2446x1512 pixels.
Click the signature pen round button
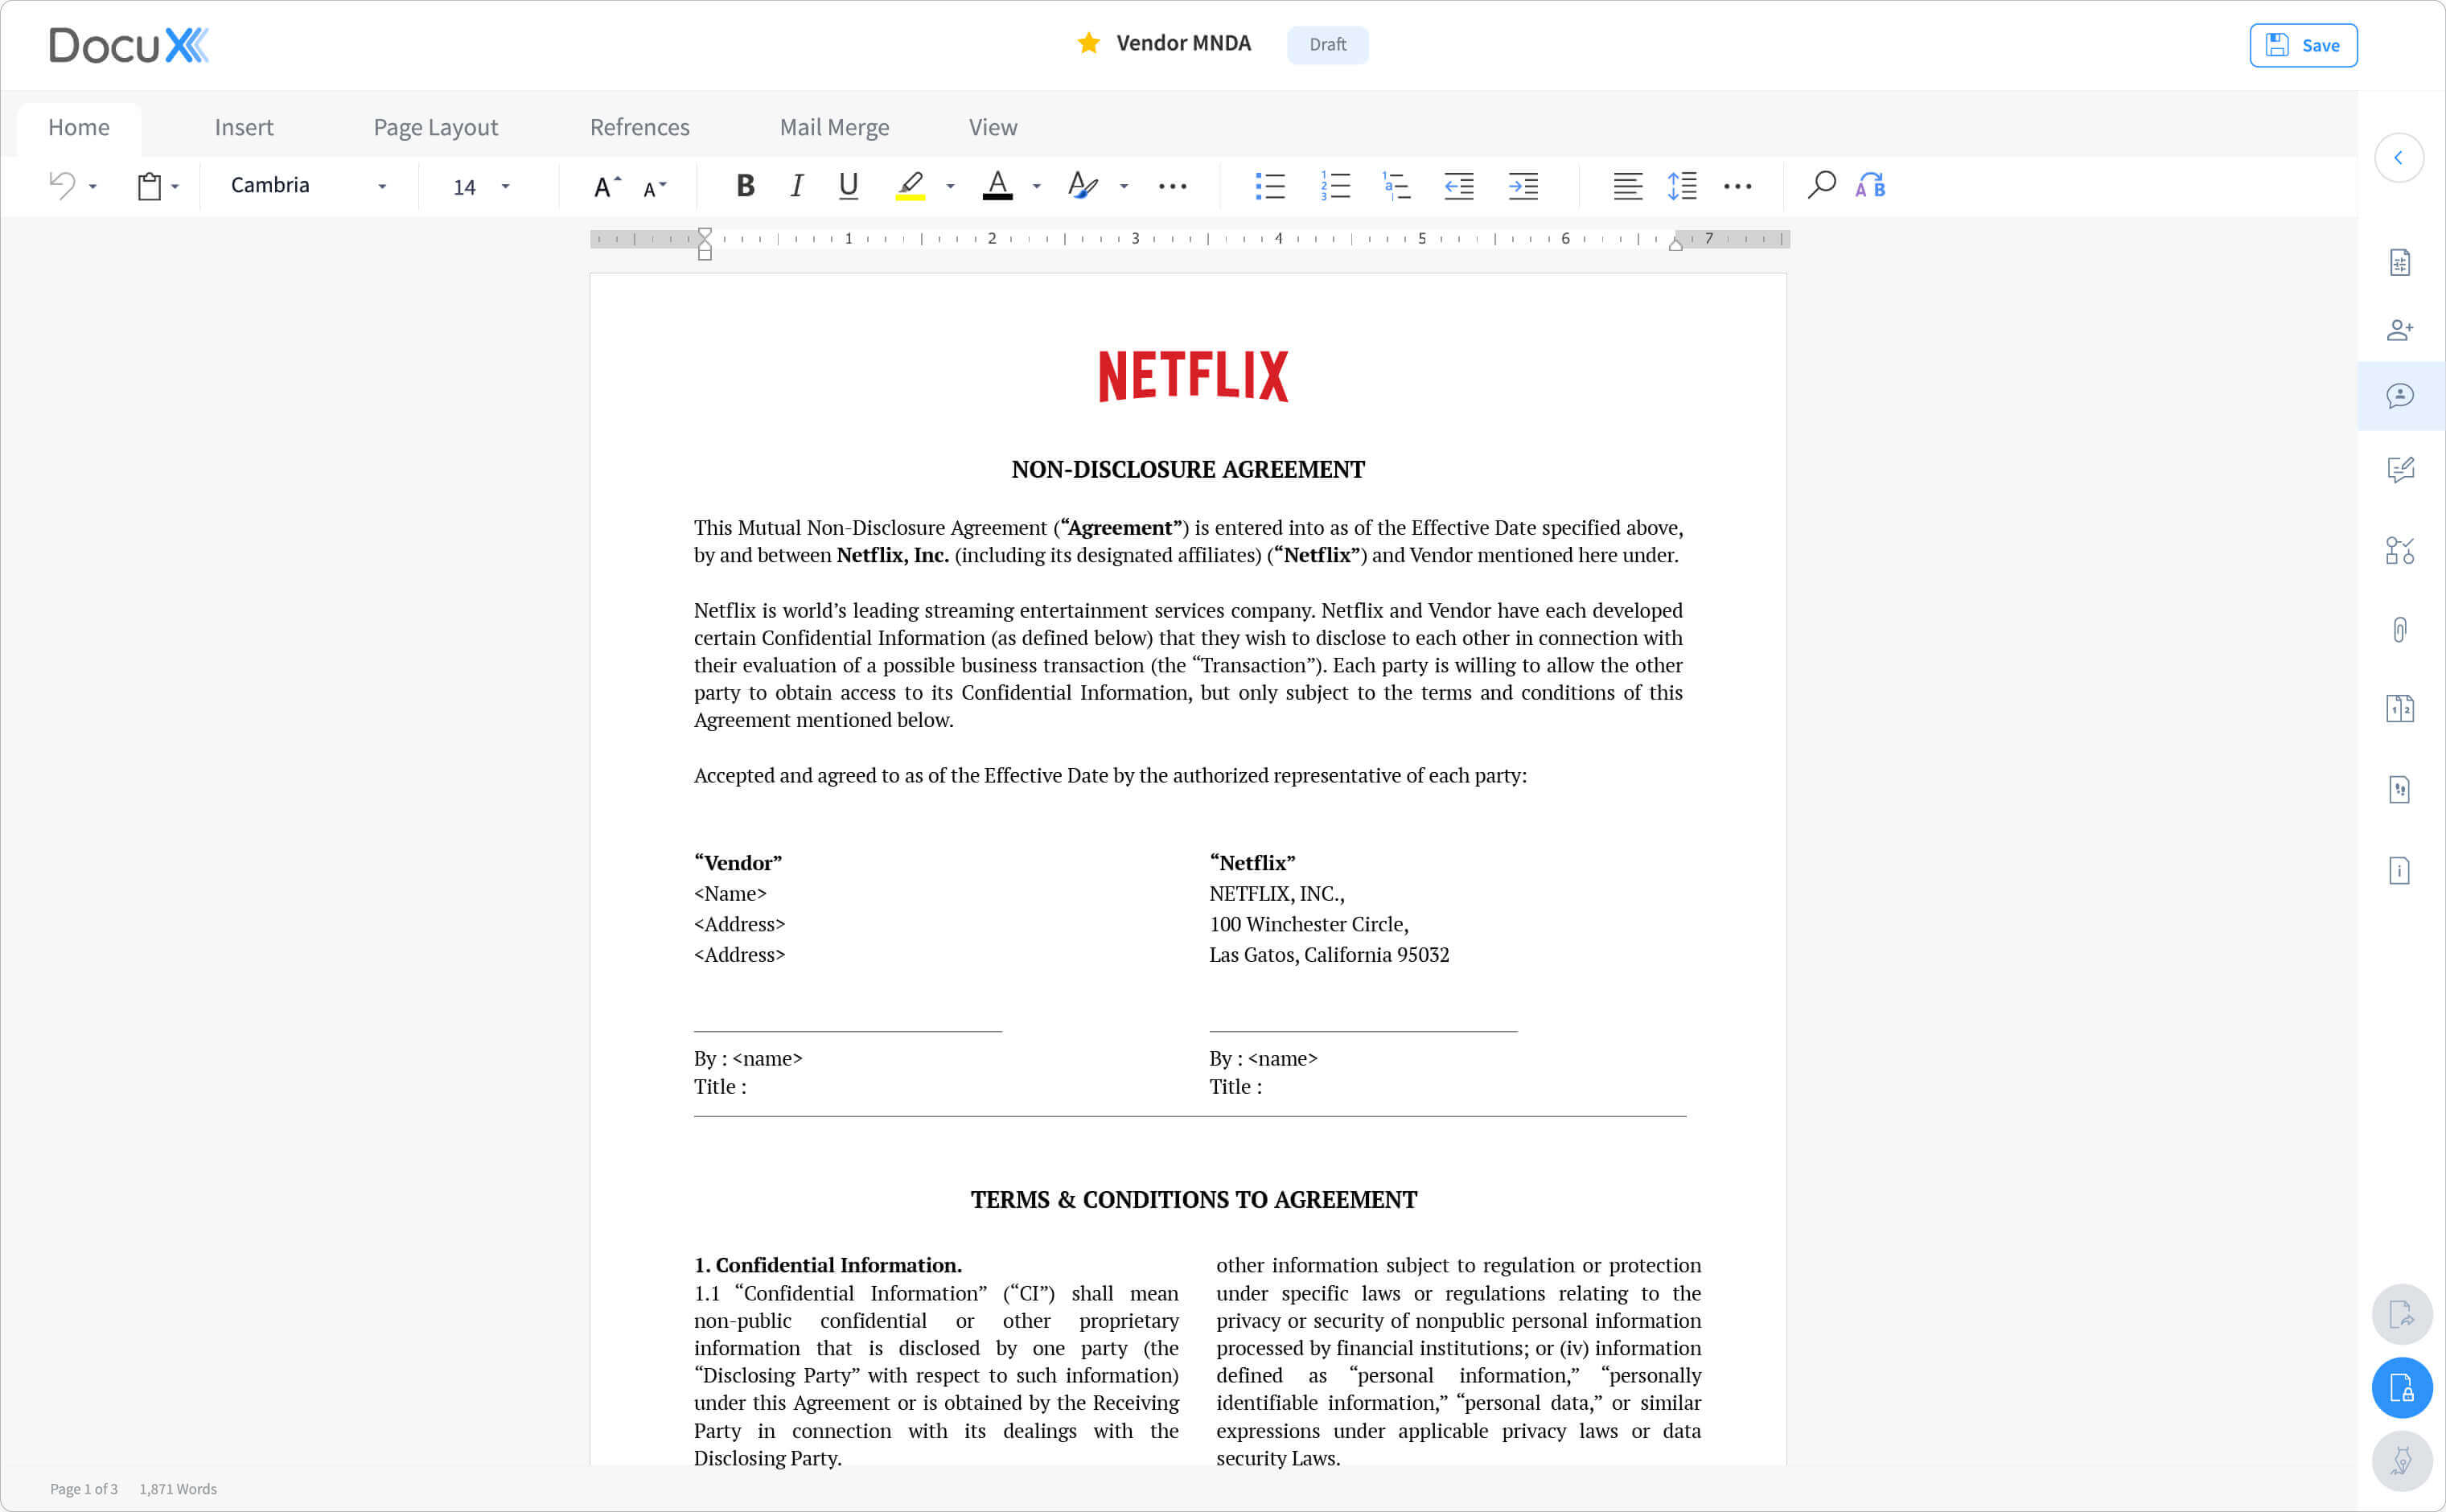(2402, 1461)
